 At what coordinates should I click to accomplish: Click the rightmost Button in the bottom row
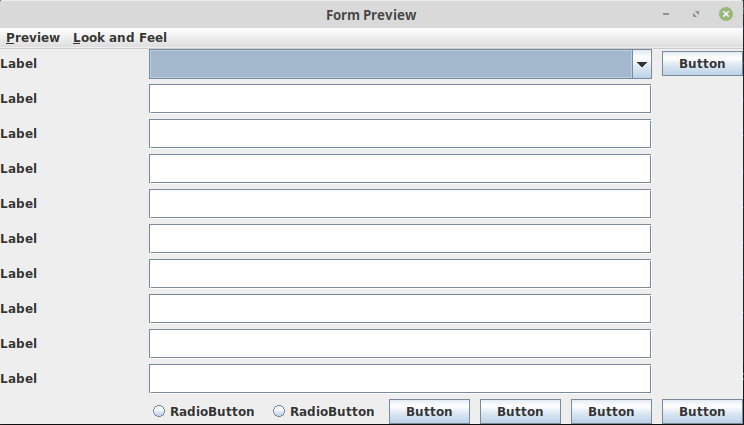pos(702,411)
